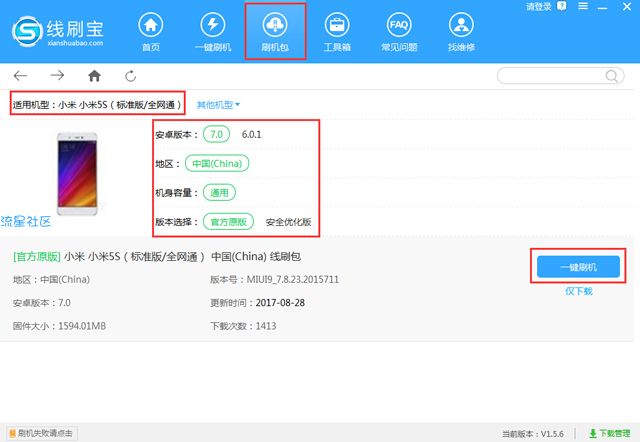Click the firmware size 1594.01MB
Image resolution: width=640 pixels, height=442 pixels.
[x=82, y=326]
